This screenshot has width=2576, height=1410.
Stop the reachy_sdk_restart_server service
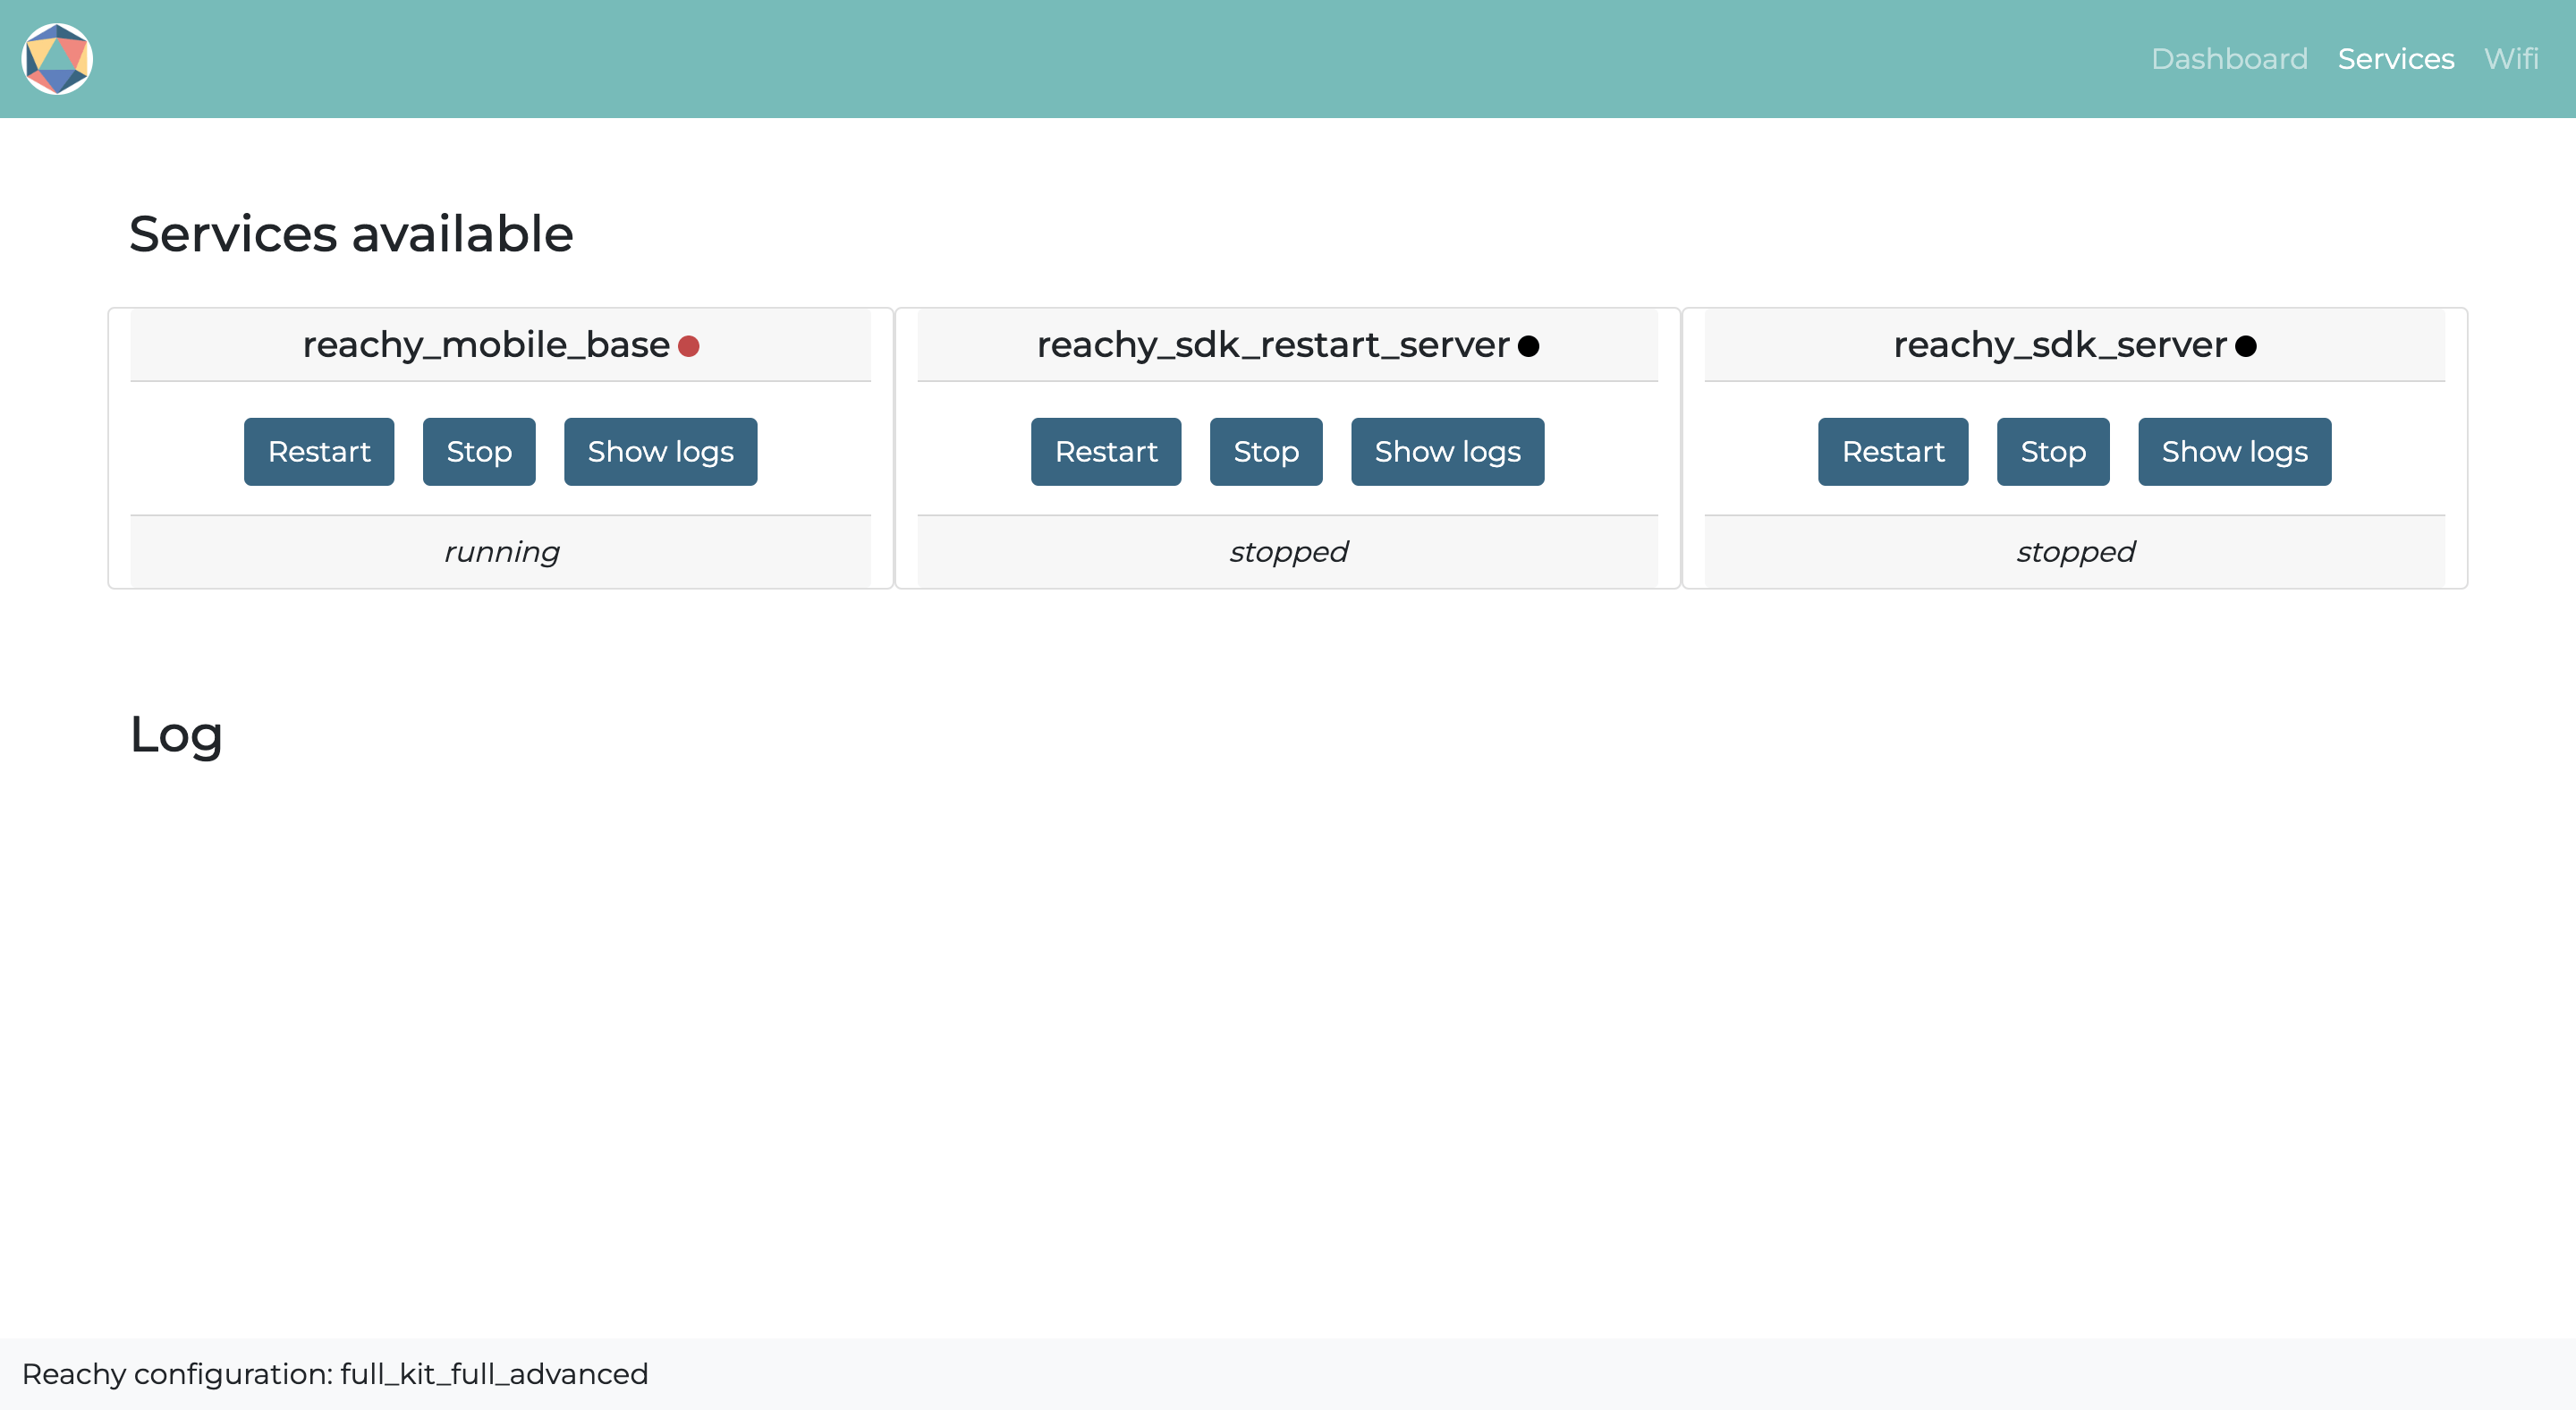coord(1266,452)
